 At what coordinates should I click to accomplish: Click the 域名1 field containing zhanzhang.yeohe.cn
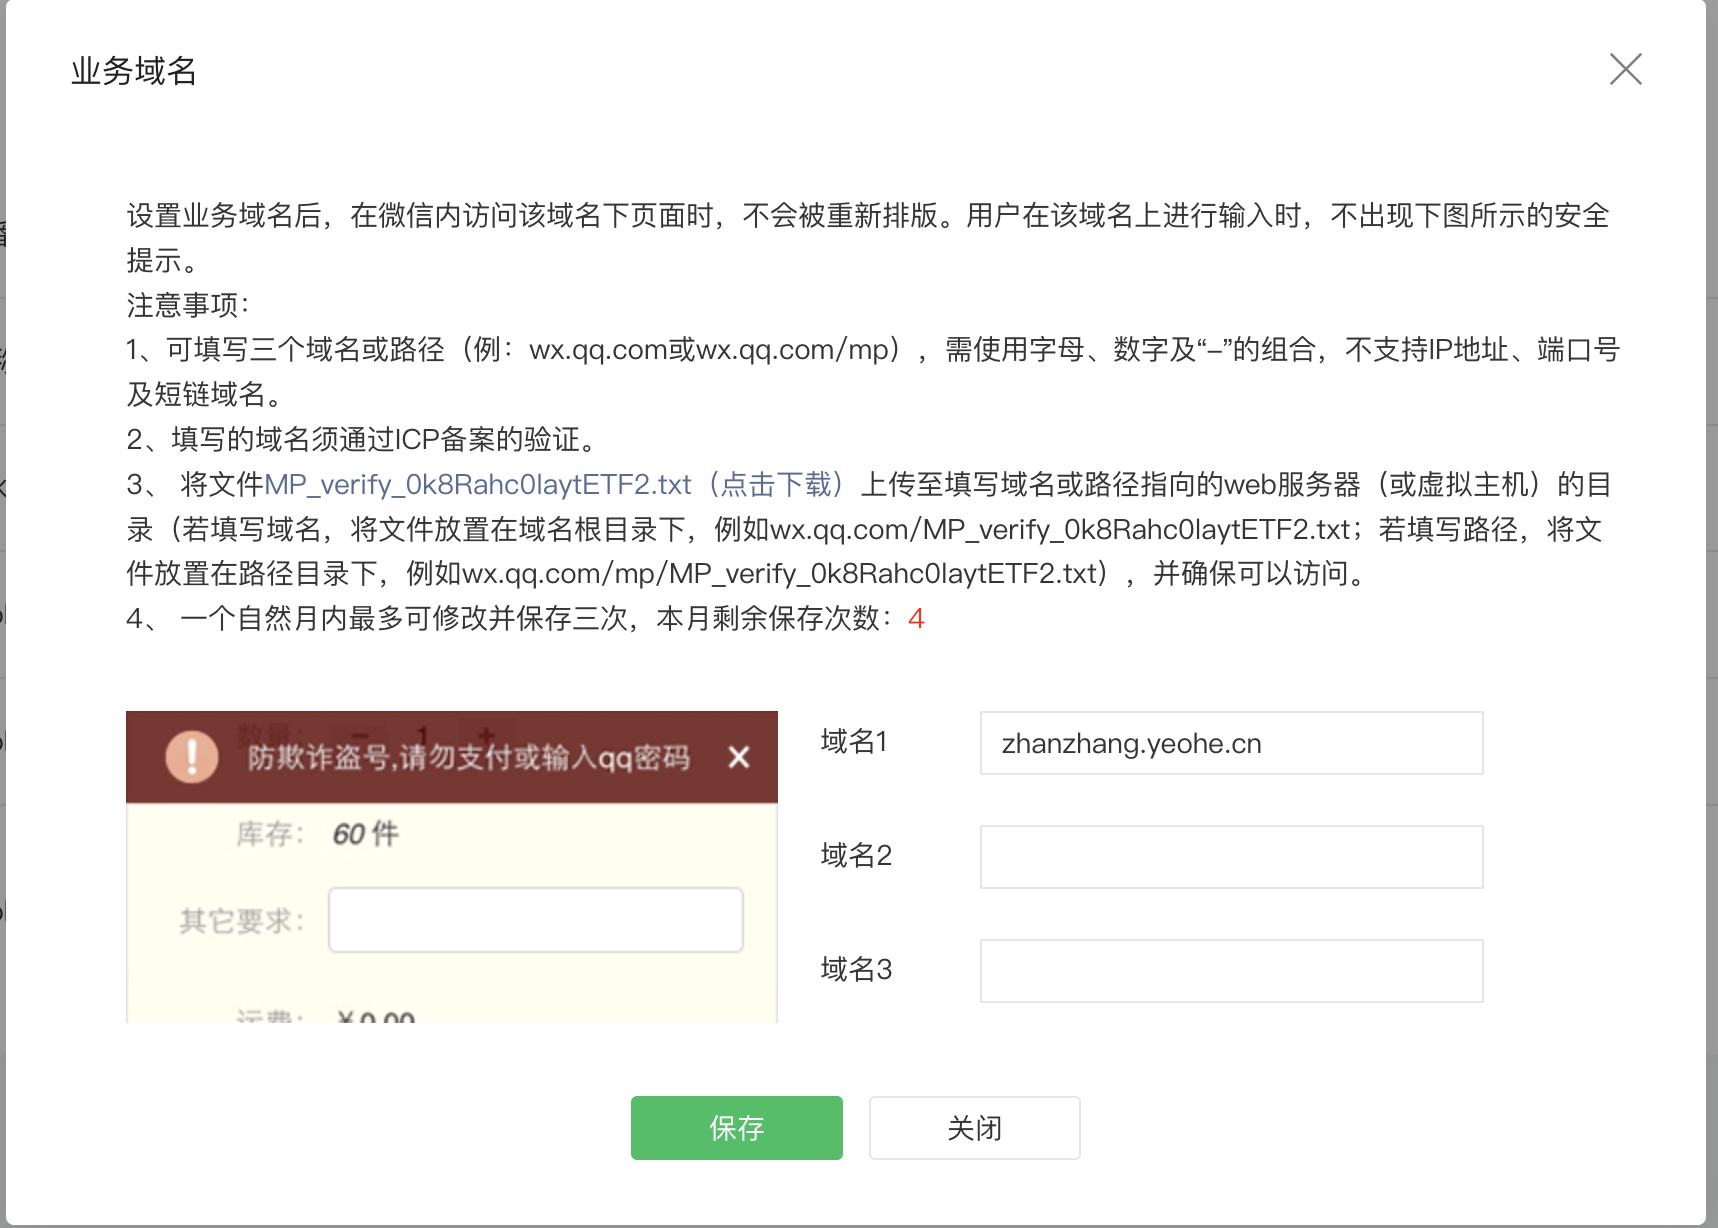[1231, 743]
